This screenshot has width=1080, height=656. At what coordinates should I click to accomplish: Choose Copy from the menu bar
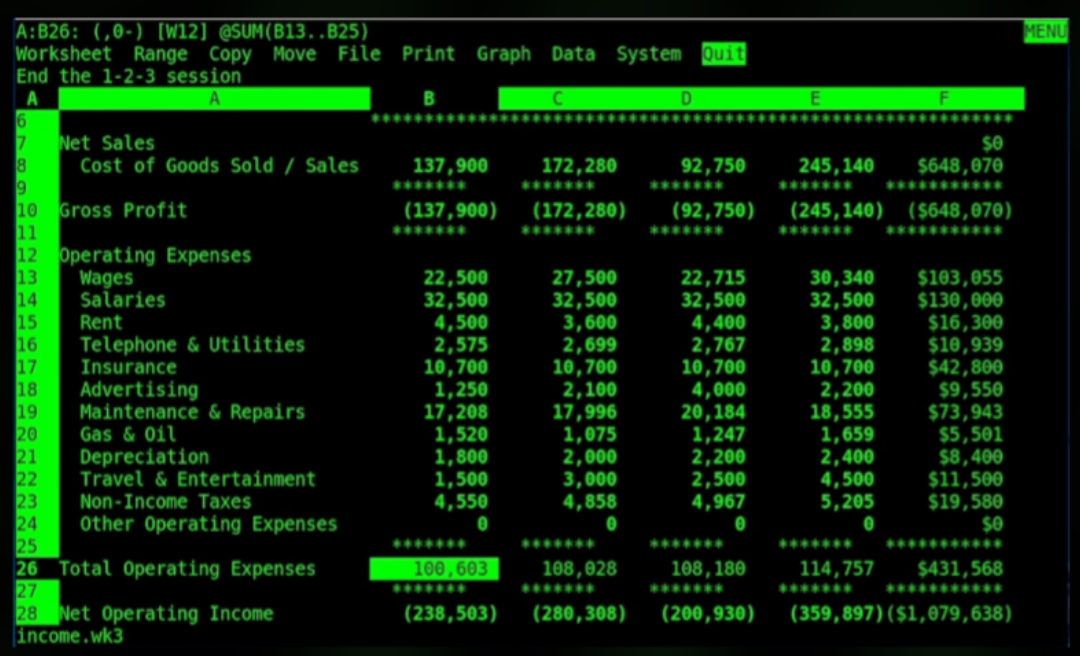tap(230, 54)
